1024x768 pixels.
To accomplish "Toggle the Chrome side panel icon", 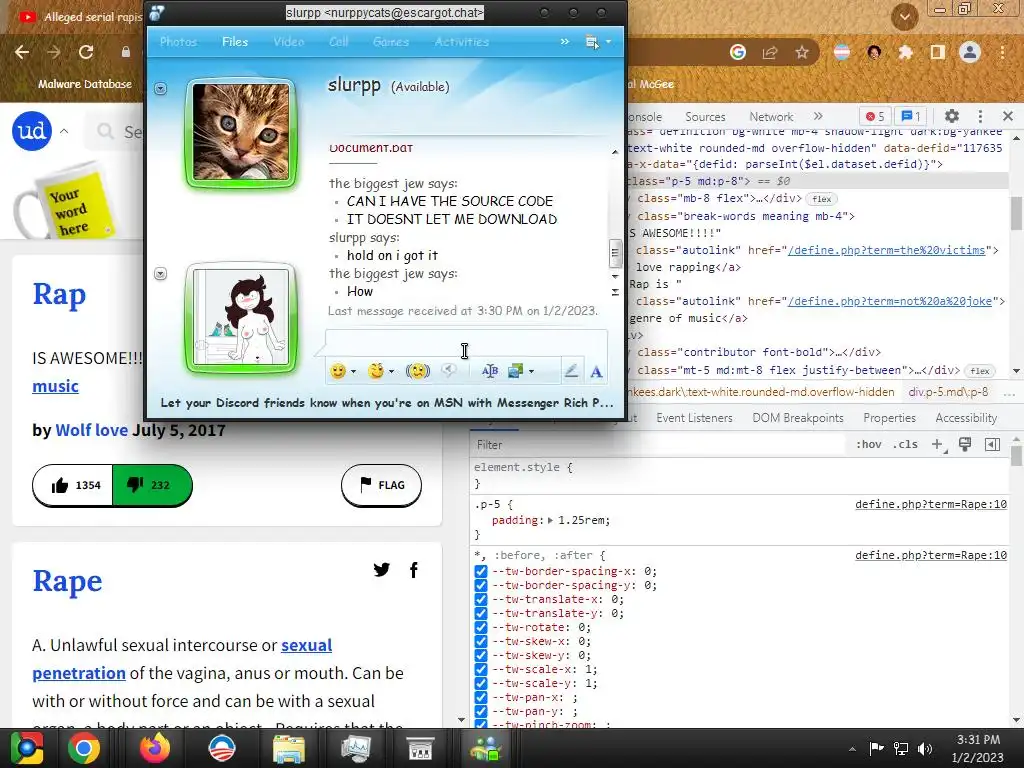I will 937,52.
